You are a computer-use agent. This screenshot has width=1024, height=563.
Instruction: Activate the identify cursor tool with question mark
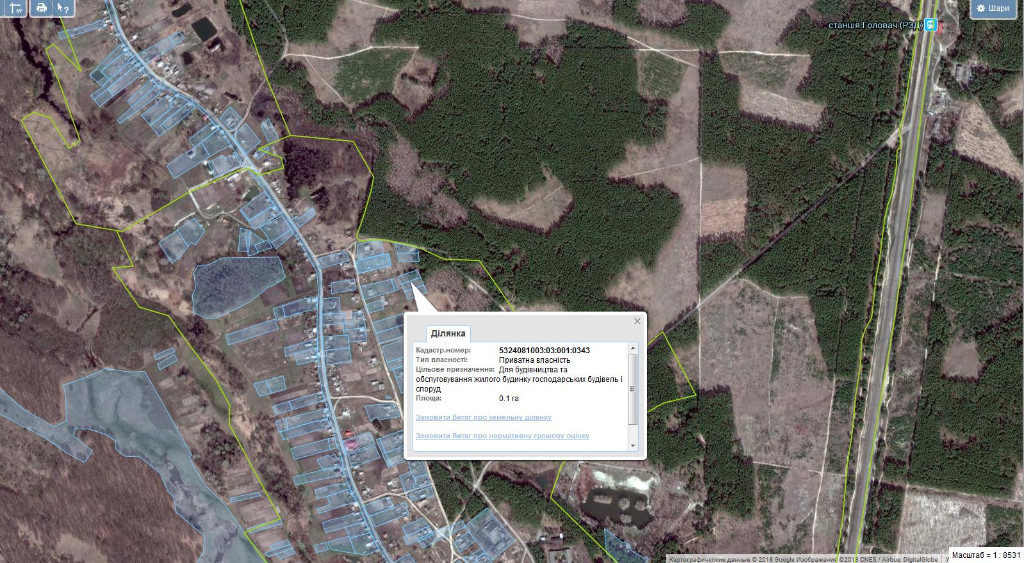point(64,8)
